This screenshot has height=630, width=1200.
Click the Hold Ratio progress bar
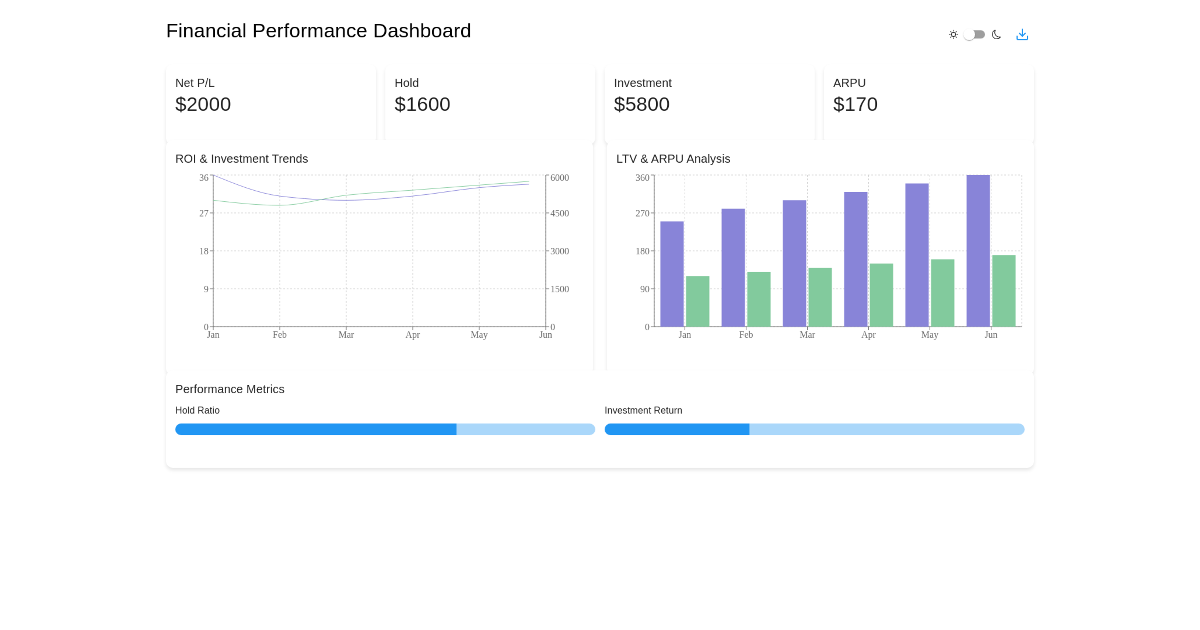(x=385, y=429)
